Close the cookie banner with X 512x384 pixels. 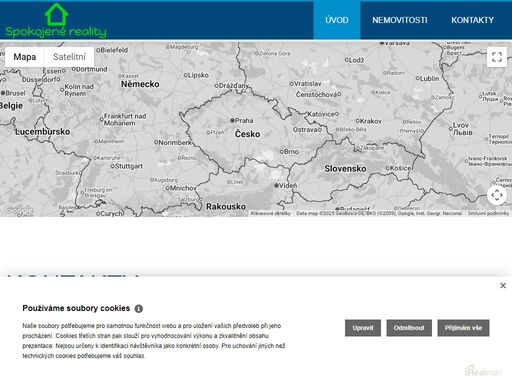pyautogui.click(x=503, y=285)
